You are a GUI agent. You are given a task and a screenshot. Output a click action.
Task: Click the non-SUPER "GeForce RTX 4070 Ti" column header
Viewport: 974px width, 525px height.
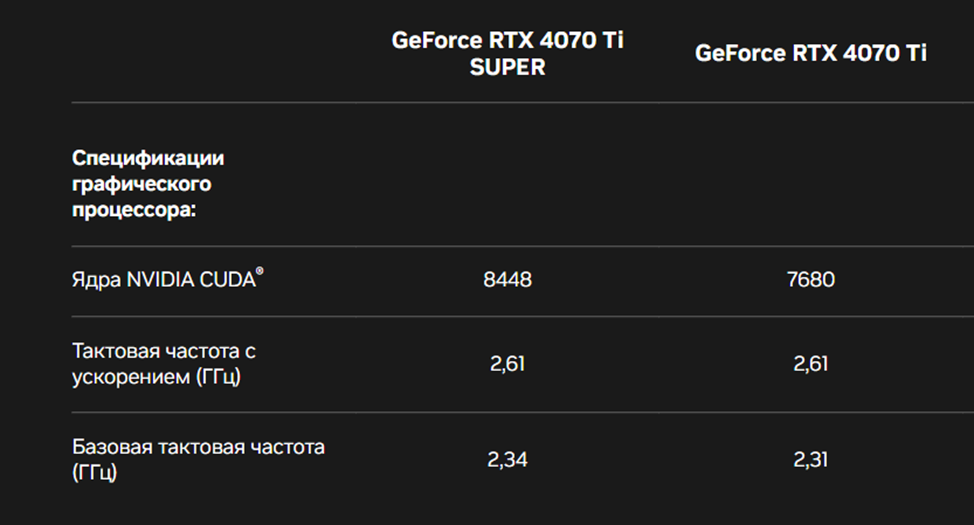click(x=810, y=53)
